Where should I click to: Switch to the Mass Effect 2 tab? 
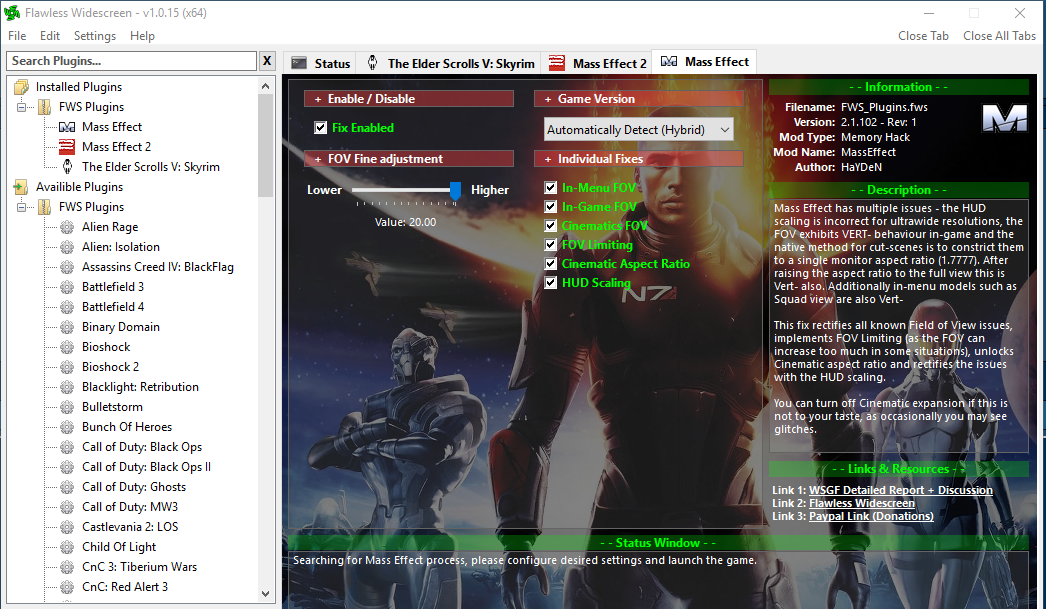point(597,63)
